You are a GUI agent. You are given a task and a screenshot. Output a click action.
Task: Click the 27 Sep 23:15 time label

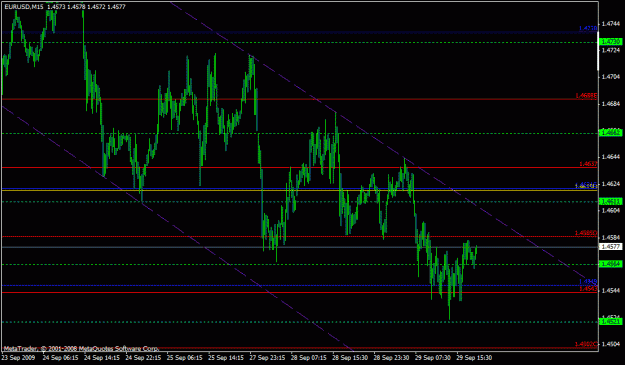[267, 358]
